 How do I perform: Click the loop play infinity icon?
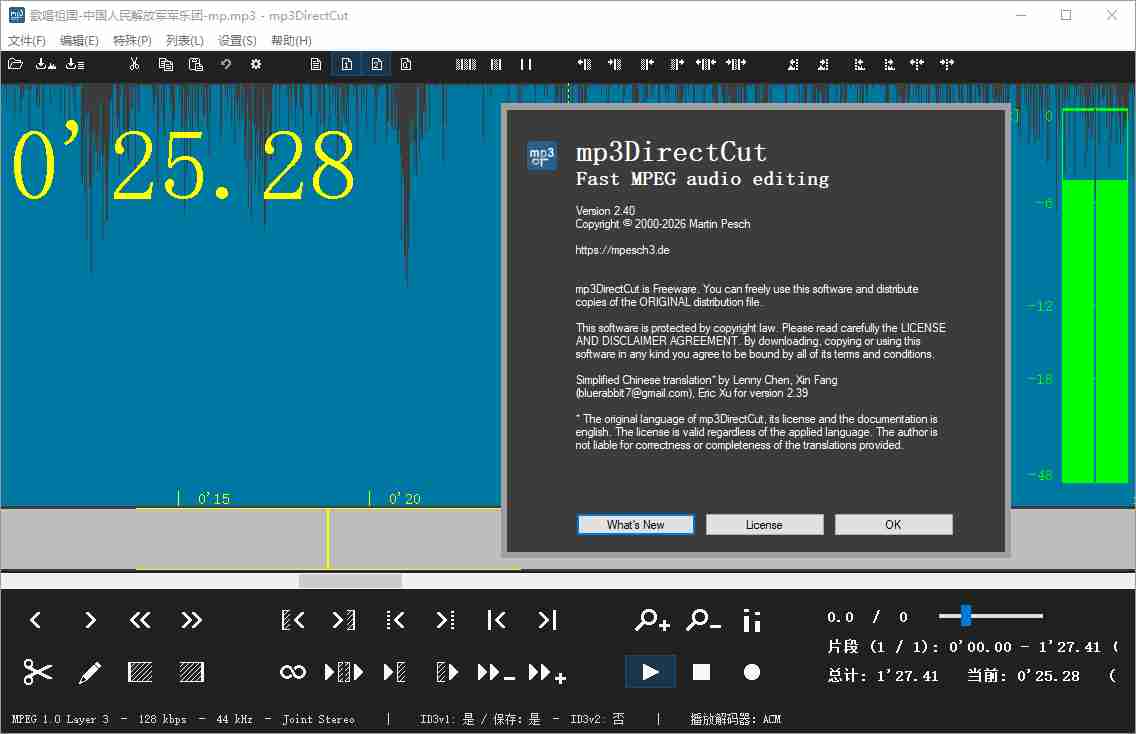click(x=293, y=672)
